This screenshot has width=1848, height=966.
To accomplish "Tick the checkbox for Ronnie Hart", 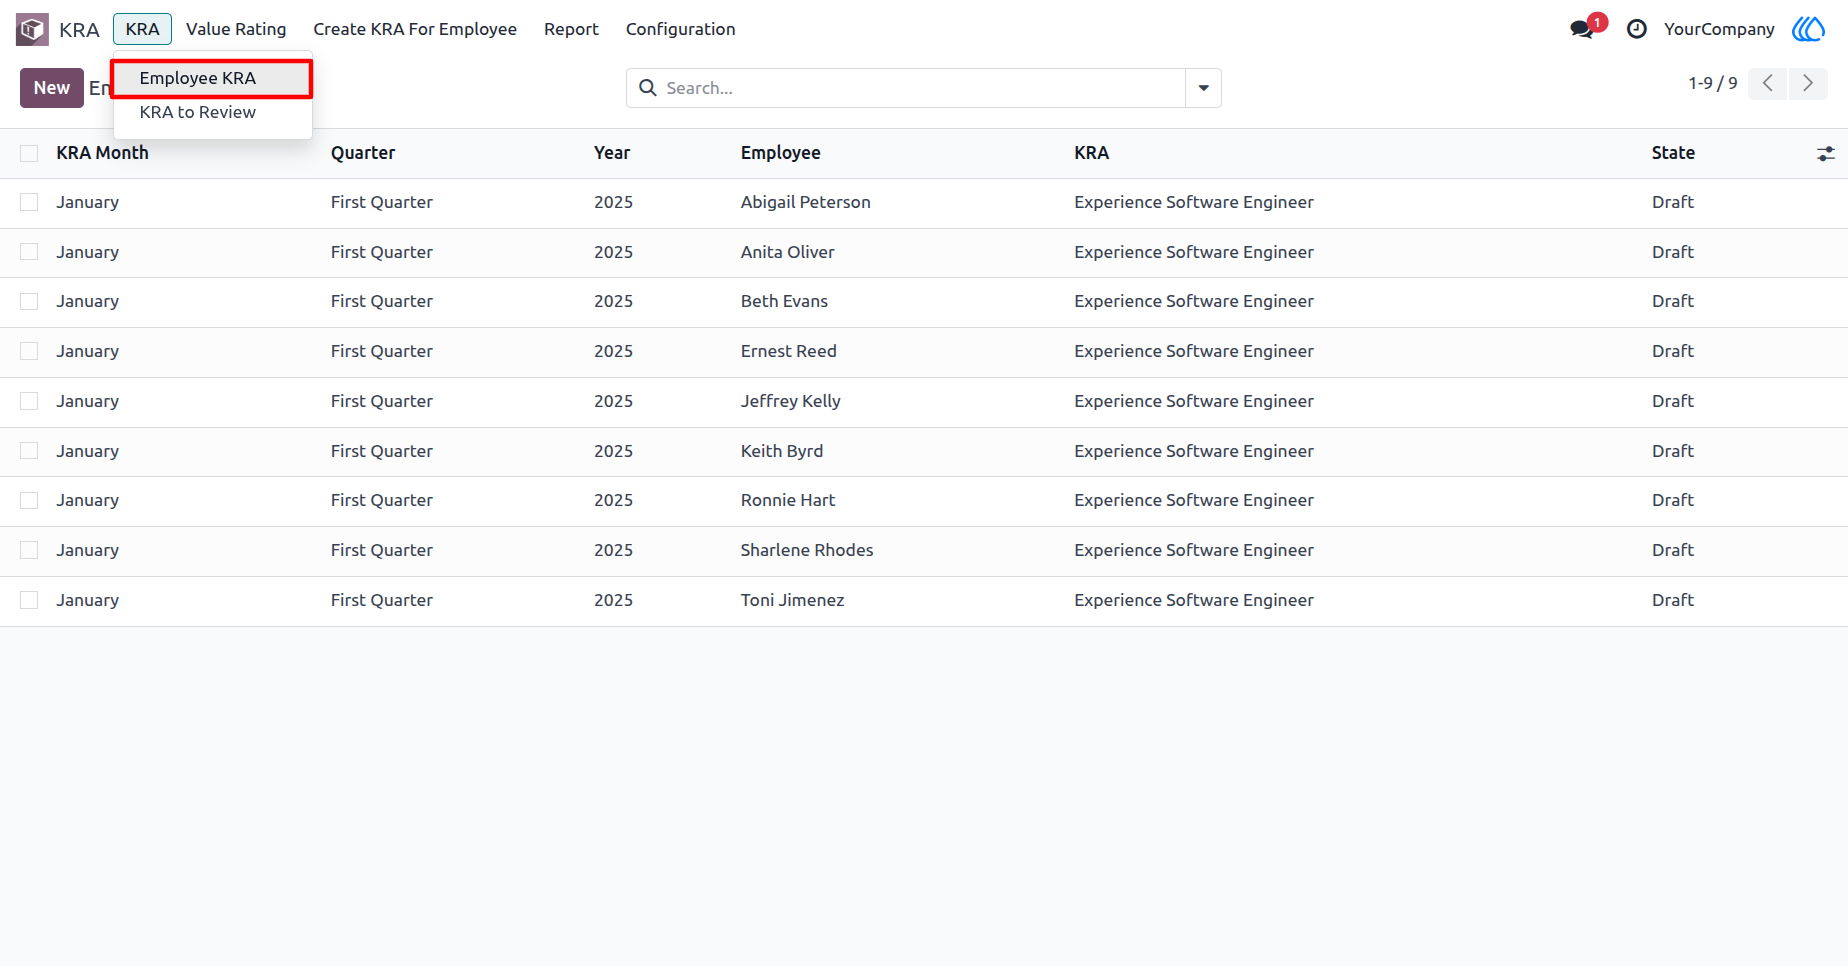I will [29, 500].
